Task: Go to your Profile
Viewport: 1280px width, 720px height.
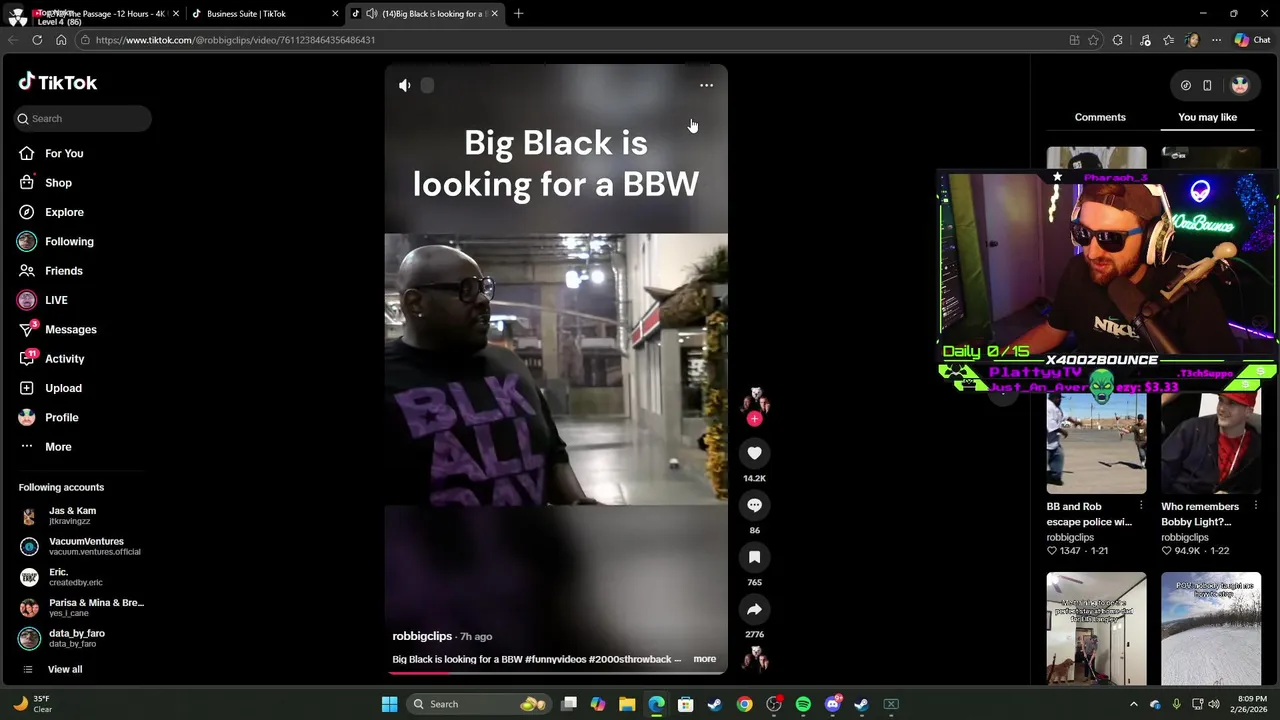Action: [x=61, y=417]
